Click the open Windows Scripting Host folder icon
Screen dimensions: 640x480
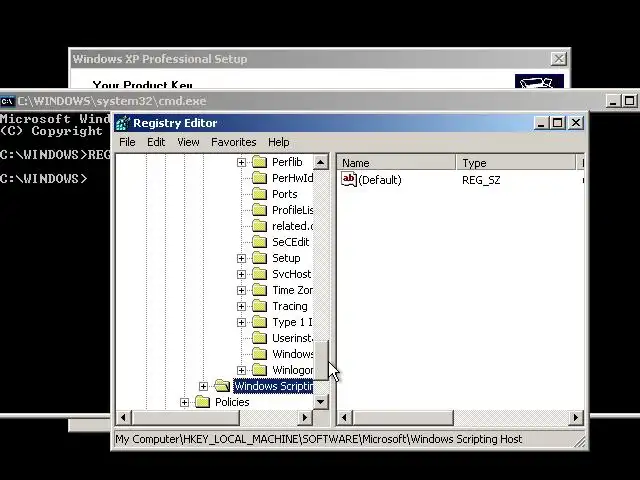click(222, 386)
